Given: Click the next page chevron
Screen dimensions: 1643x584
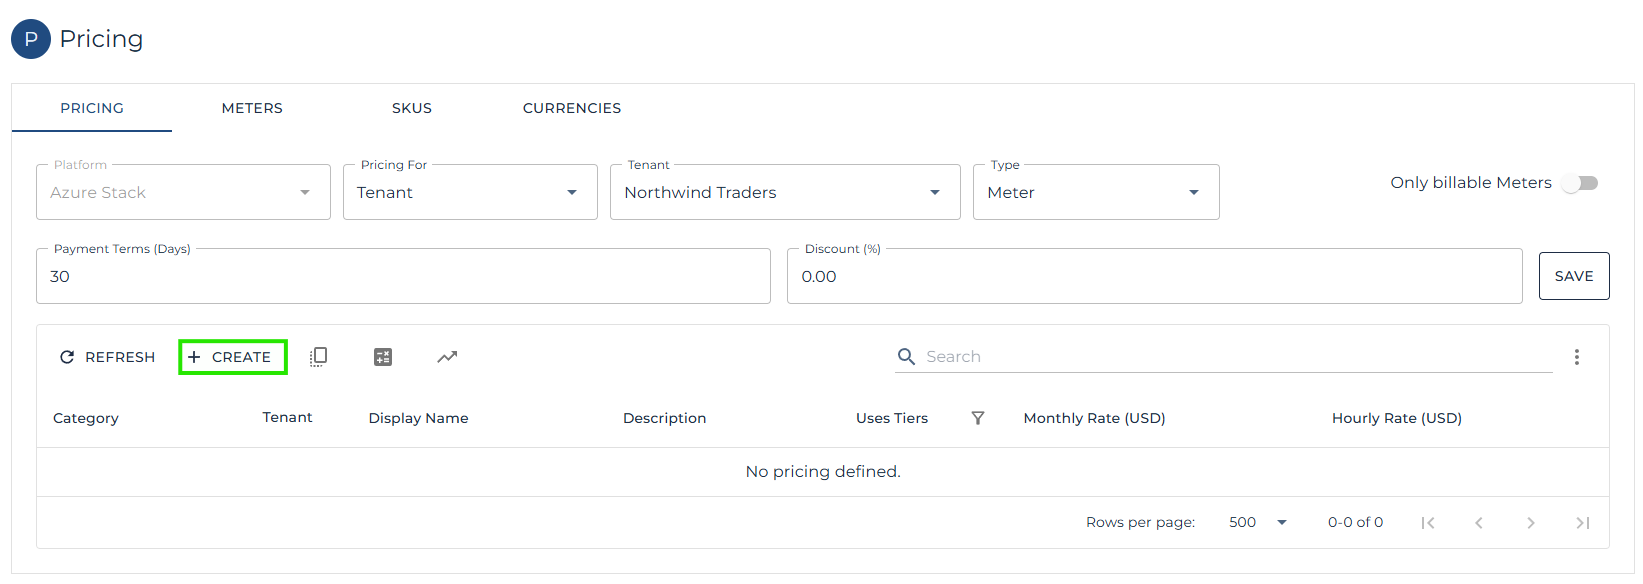Looking at the screenshot, I should click(1530, 523).
